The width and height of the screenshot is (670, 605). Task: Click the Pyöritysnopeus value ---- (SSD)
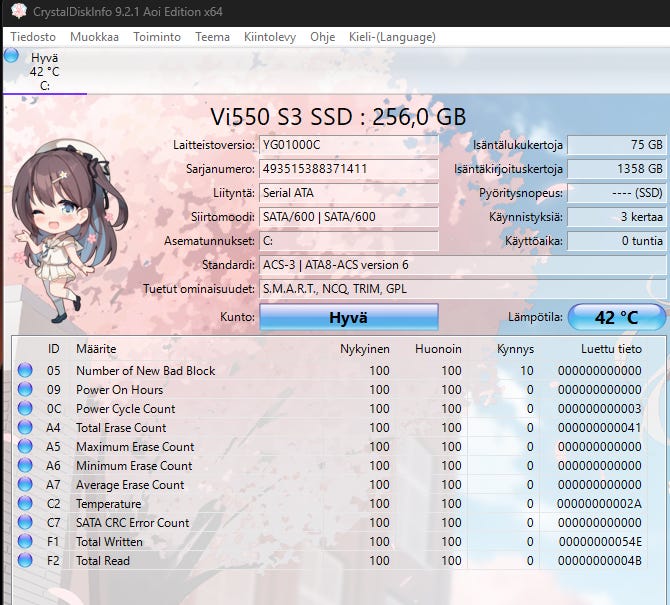pos(617,193)
